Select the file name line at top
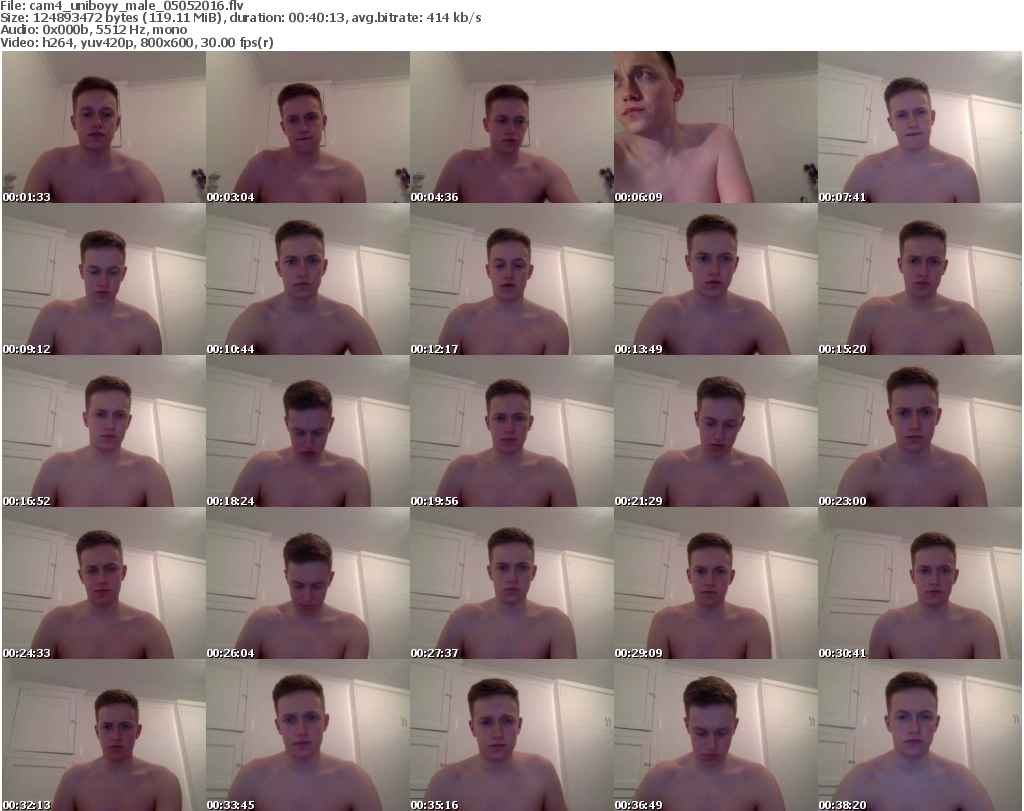Viewport: 1024px width, 811px height. tap(122, 6)
